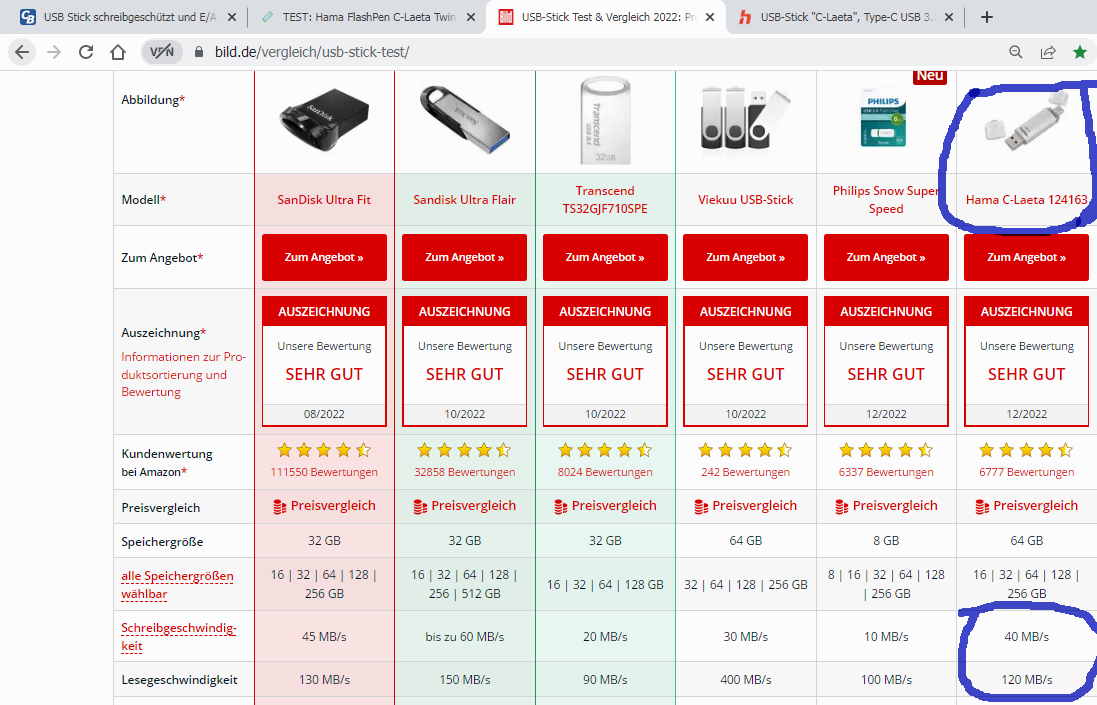The image size is (1097, 705).
Task: Open Preisvergleich for Transcend column
Action: pos(605,506)
